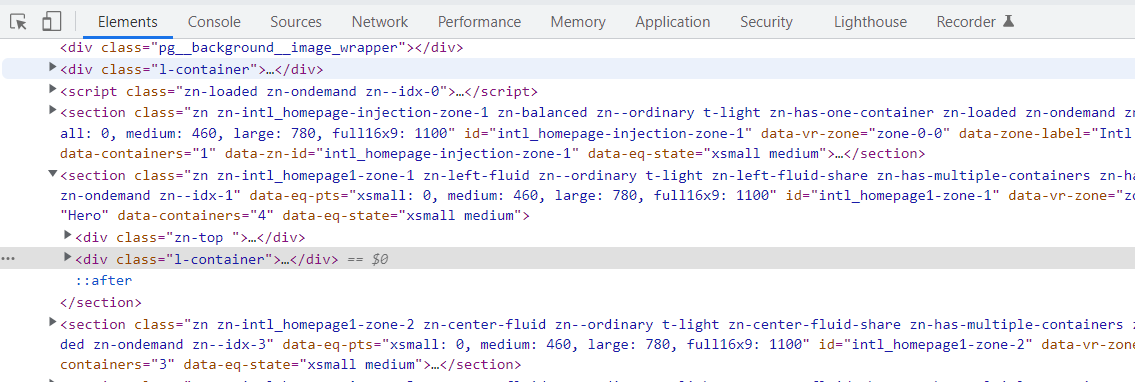Open the Sources tab
The image size is (1135, 382).
tap(296, 22)
